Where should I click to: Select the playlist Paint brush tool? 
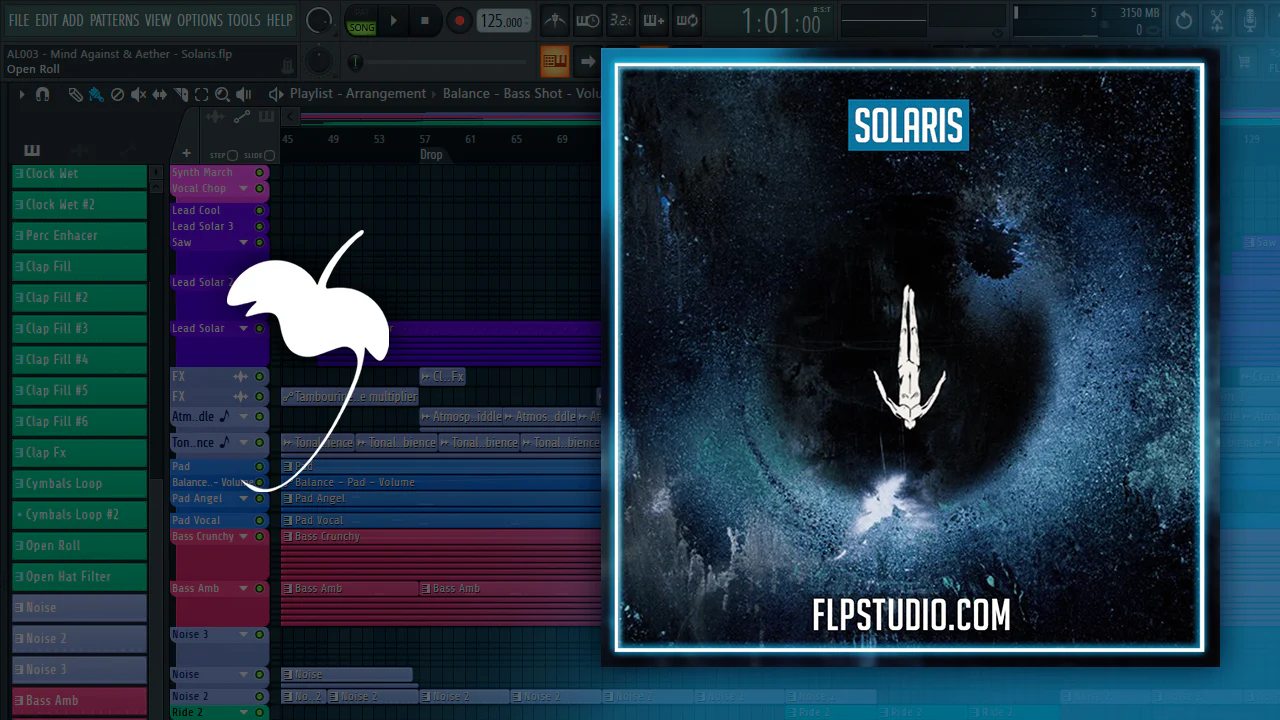(96, 94)
